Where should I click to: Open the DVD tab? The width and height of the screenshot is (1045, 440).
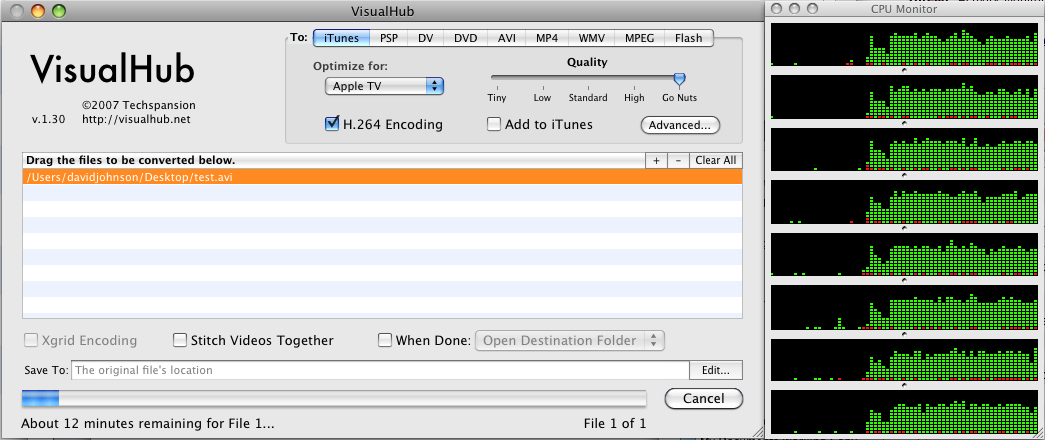(465, 38)
